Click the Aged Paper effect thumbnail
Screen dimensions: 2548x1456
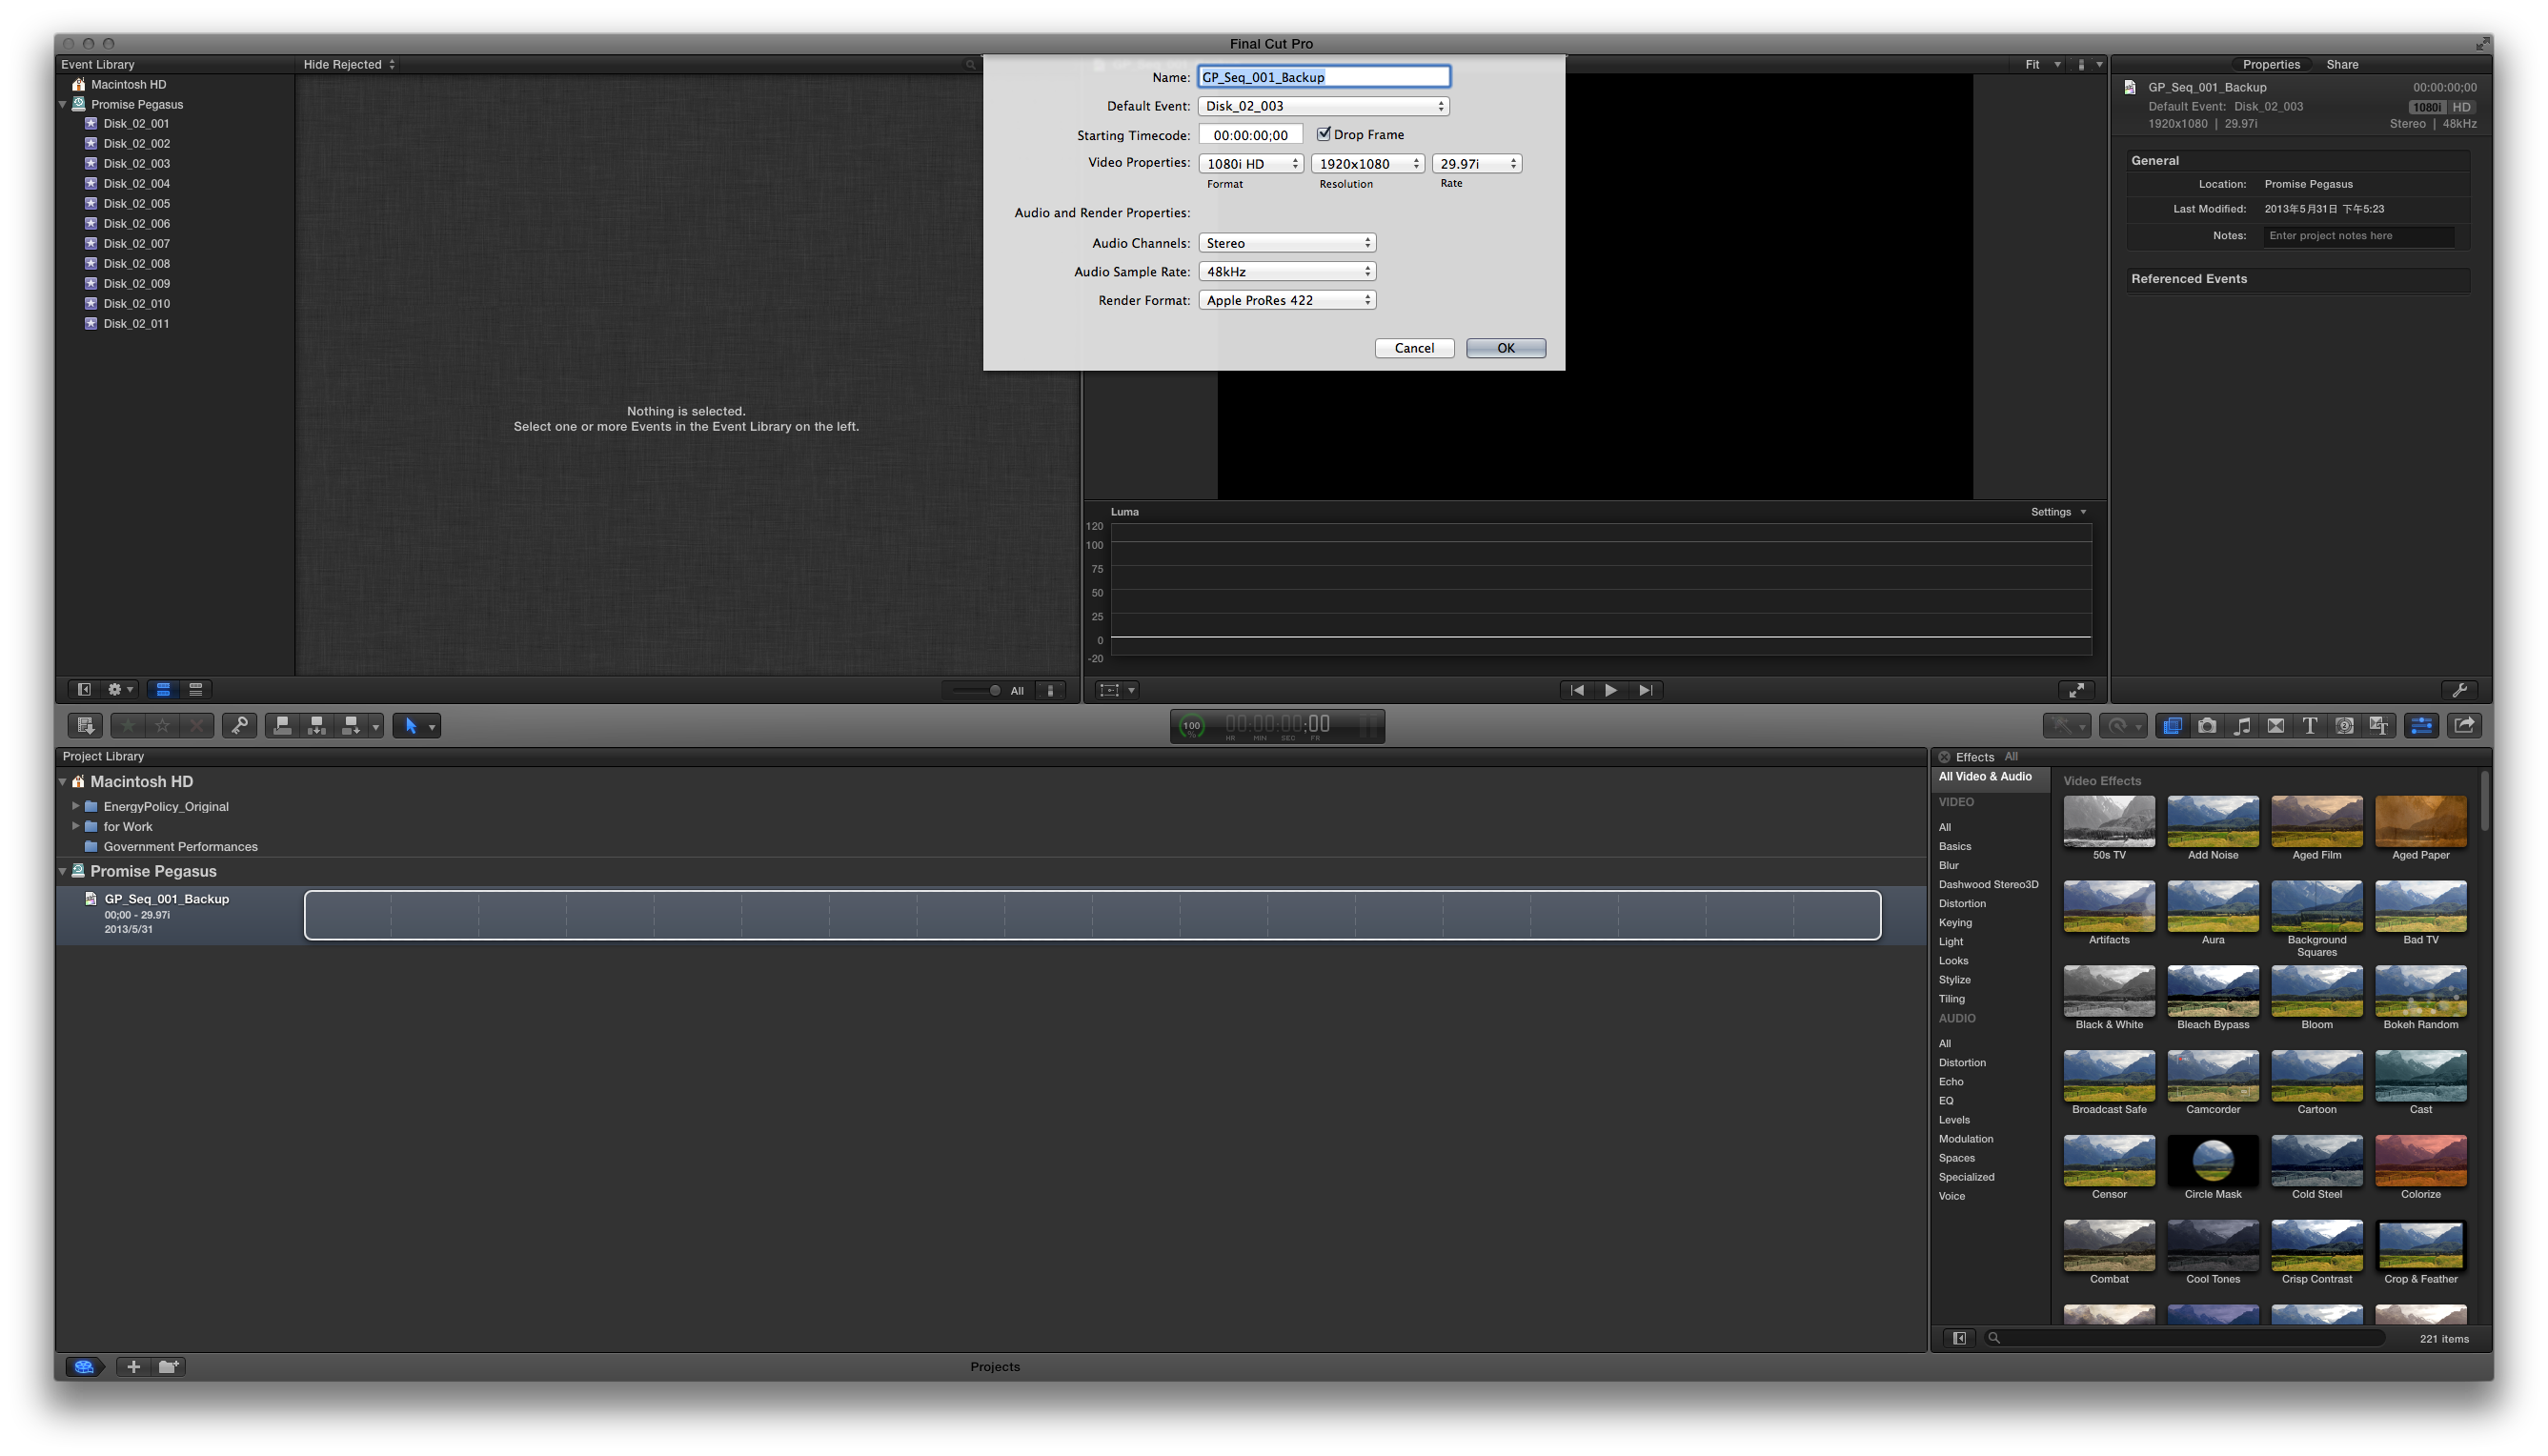coord(2420,822)
